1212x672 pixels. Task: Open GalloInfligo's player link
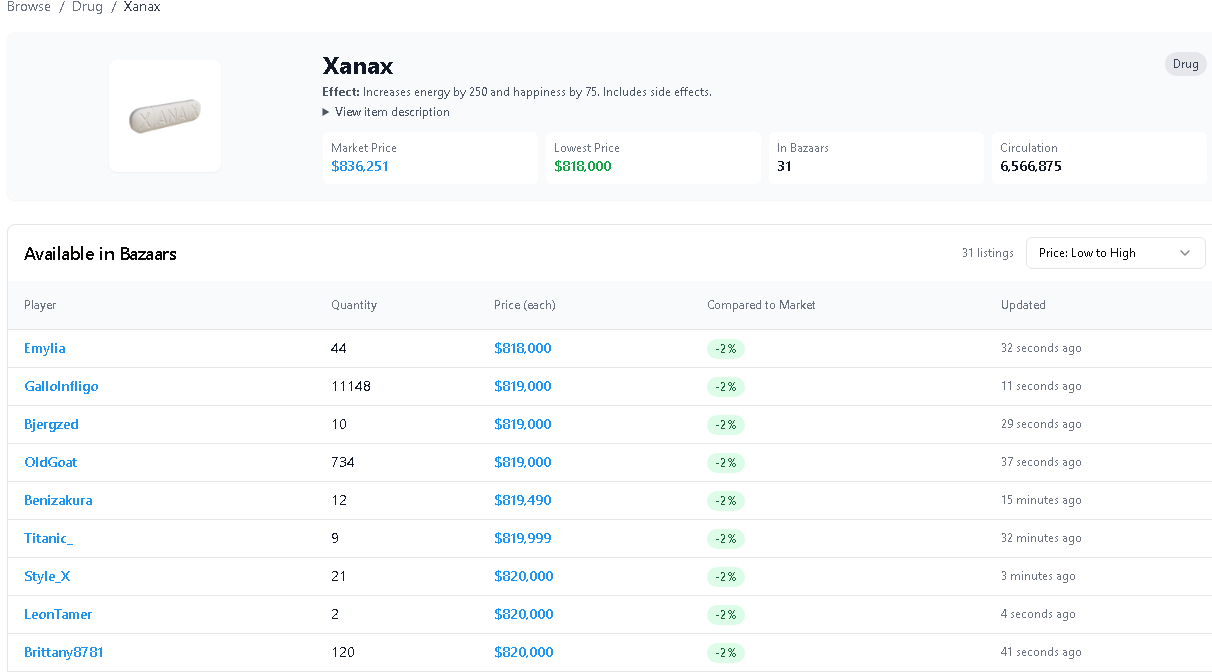coord(61,386)
